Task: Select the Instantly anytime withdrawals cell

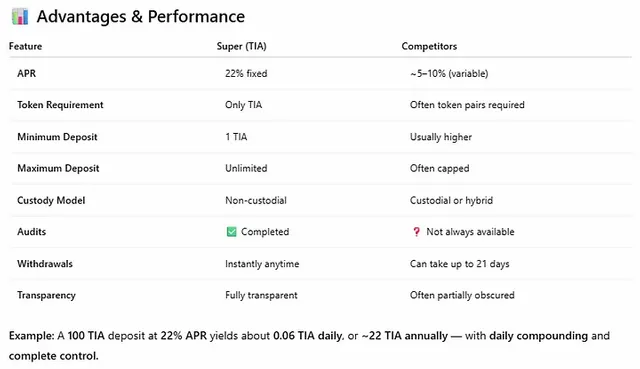Action: pos(262,264)
